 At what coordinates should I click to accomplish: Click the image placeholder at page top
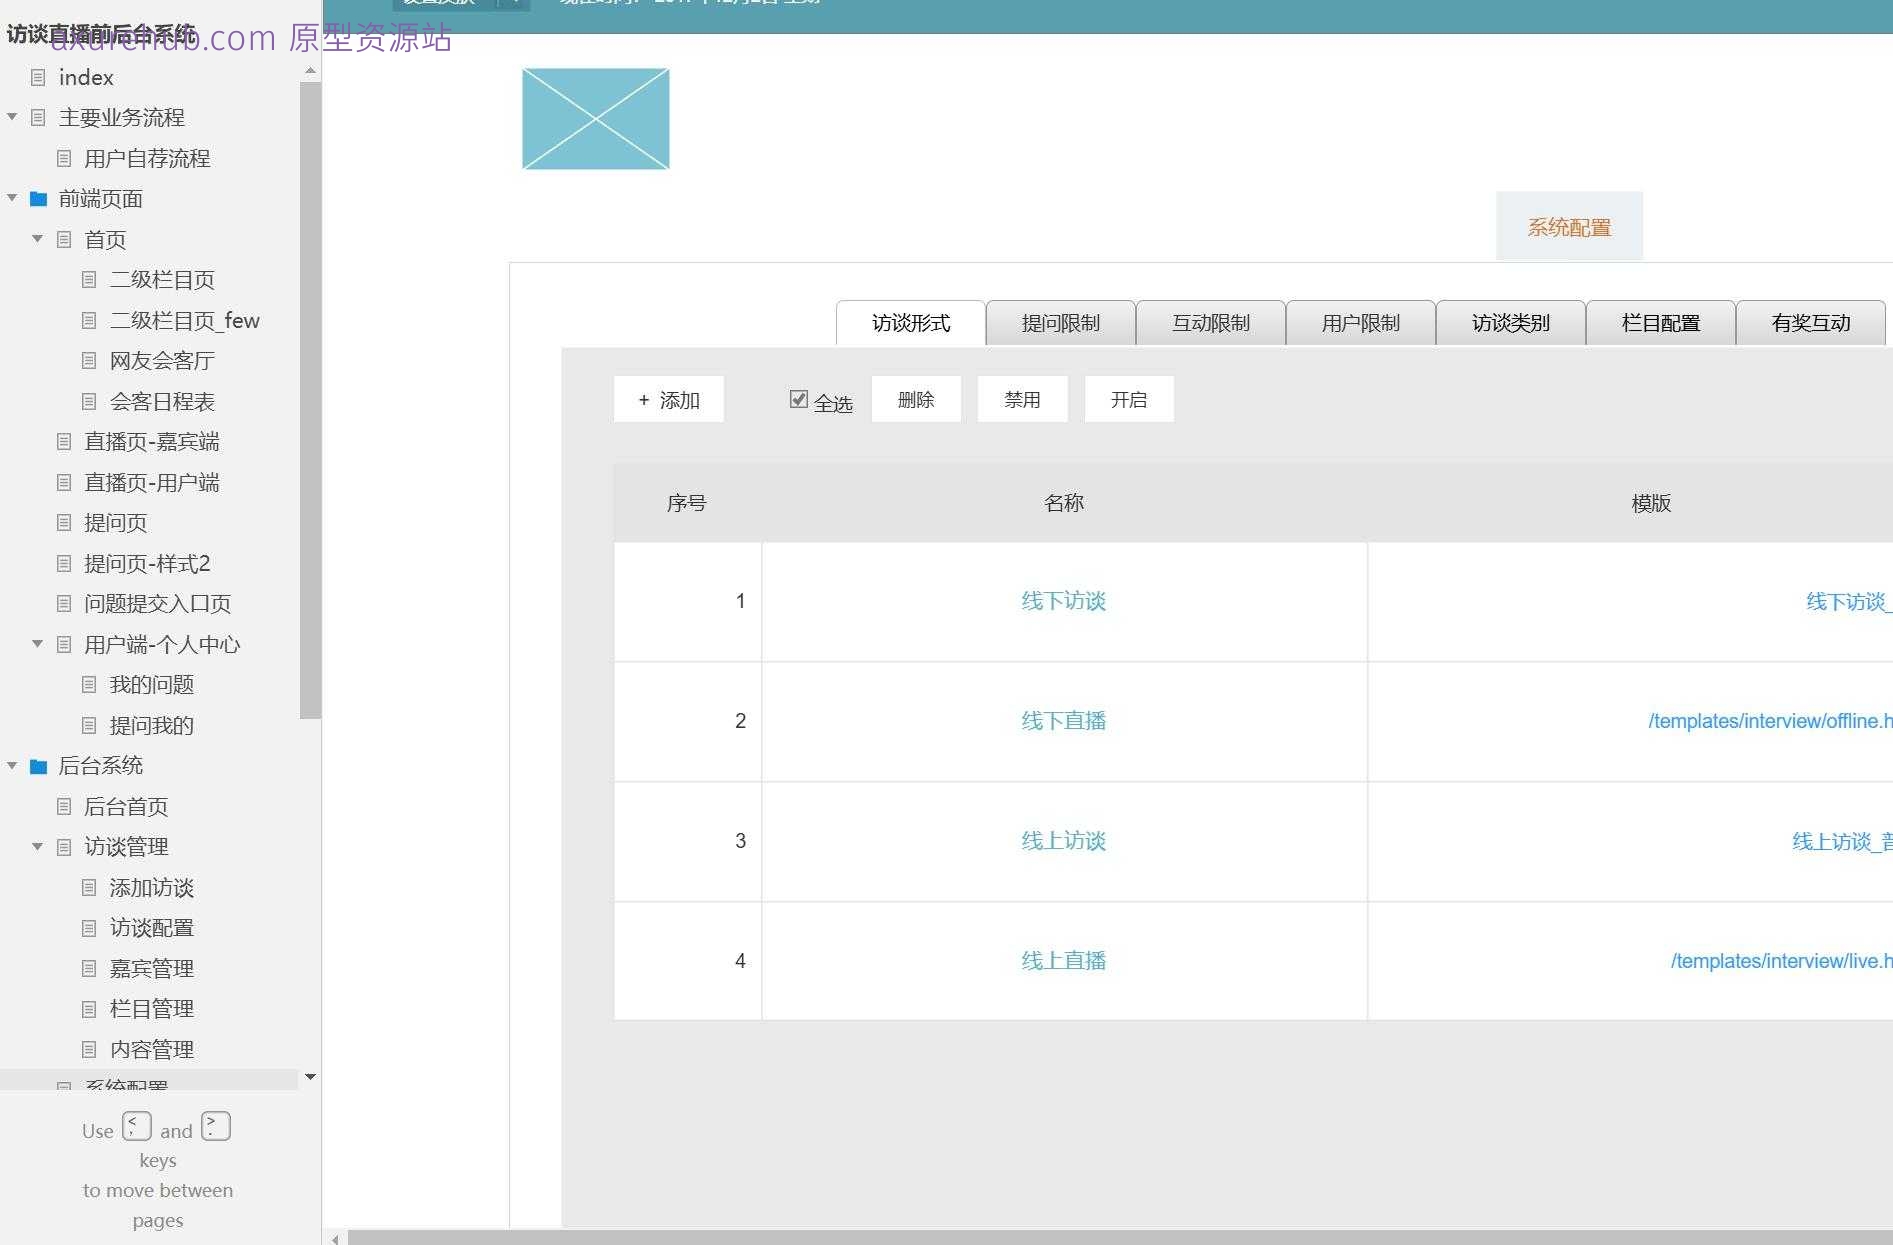point(595,118)
